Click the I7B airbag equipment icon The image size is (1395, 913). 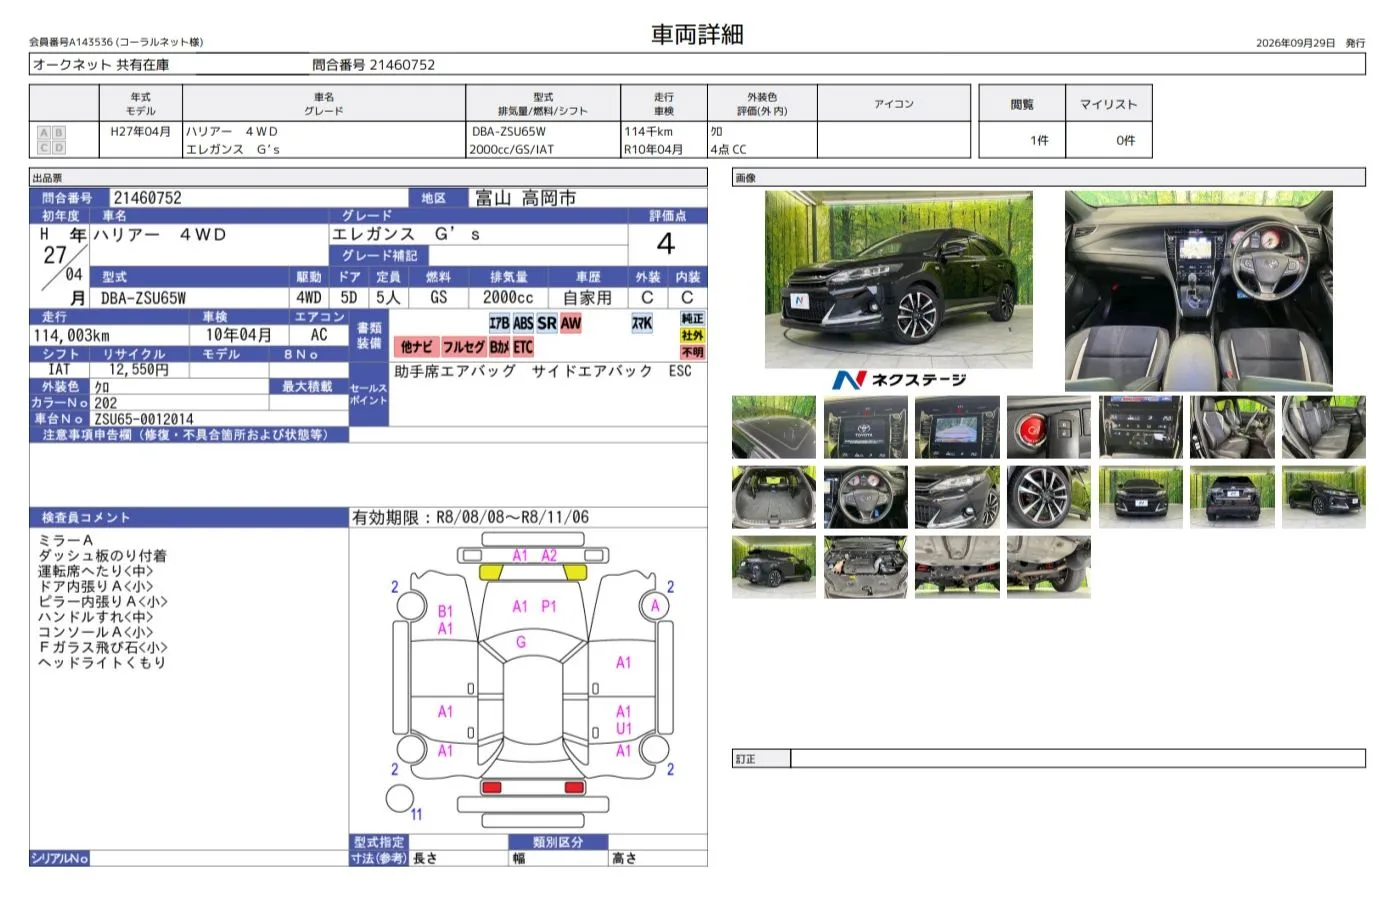(499, 323)
